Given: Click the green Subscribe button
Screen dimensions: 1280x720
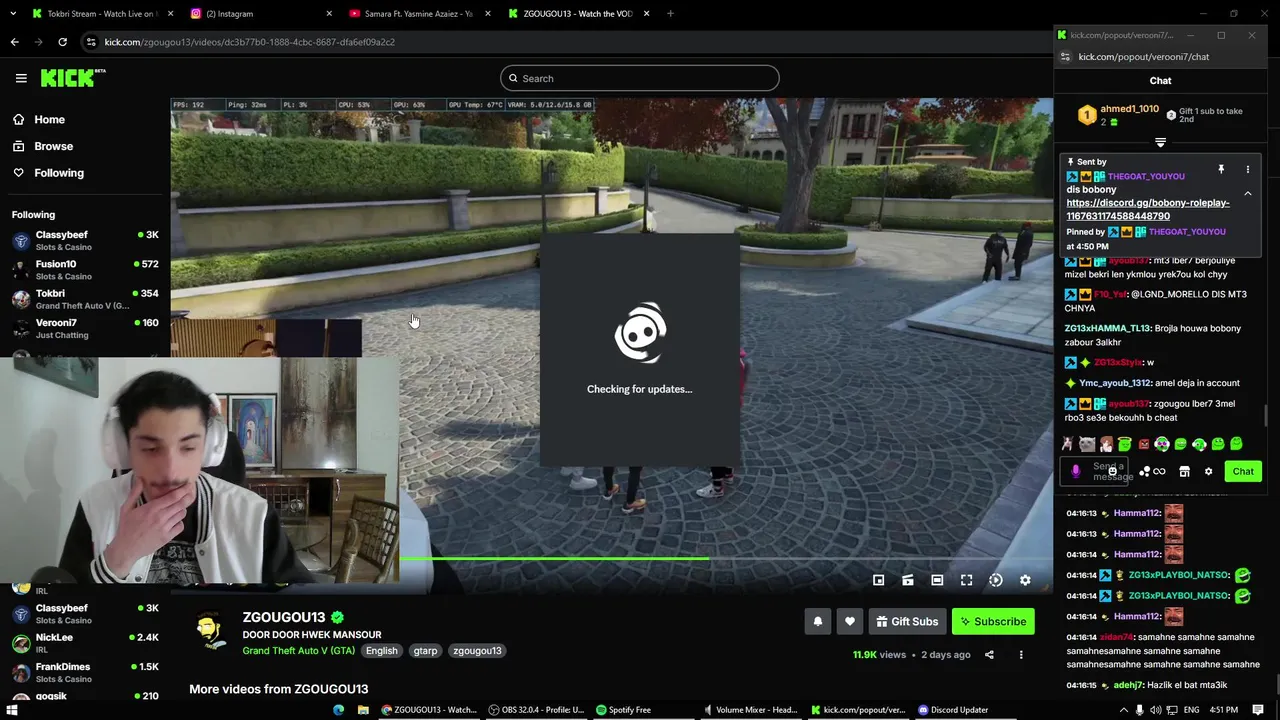Looking at the screenshot, I should pyautogui.click(x=993, y=621).
